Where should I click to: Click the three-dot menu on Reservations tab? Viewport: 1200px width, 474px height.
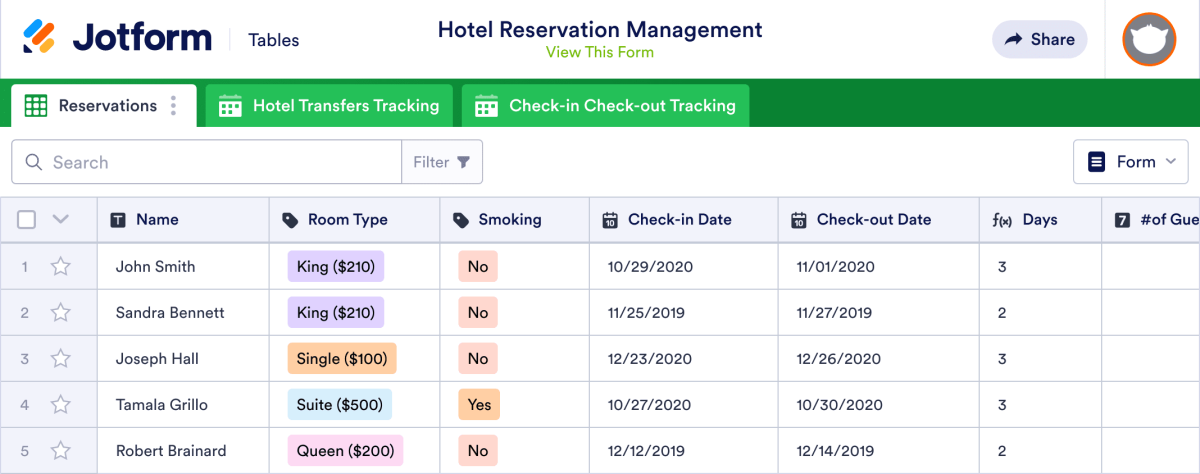tap(174, 106)
